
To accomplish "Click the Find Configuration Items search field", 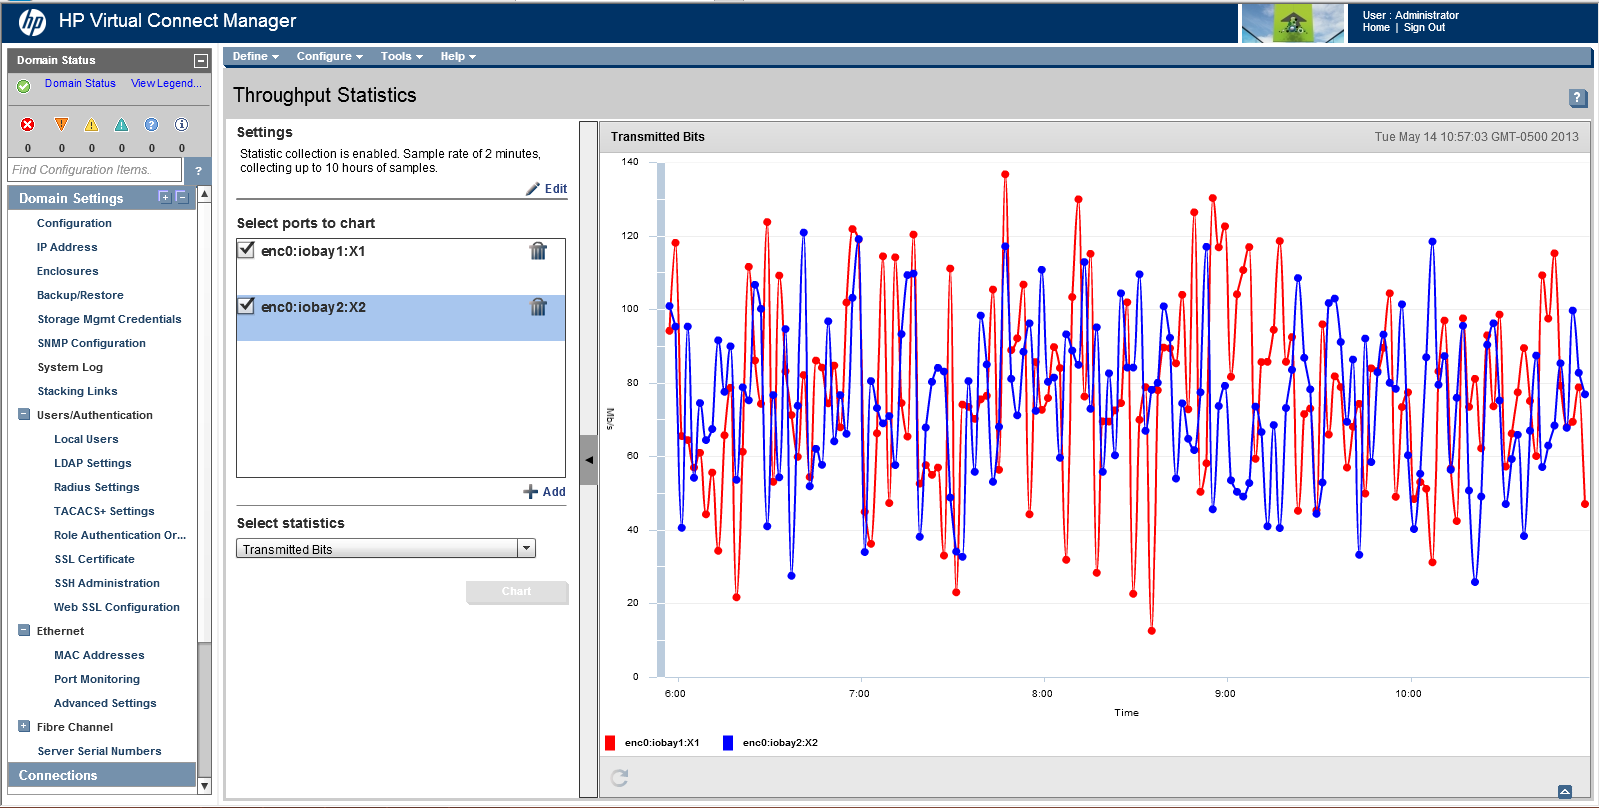I will point(95,170).
